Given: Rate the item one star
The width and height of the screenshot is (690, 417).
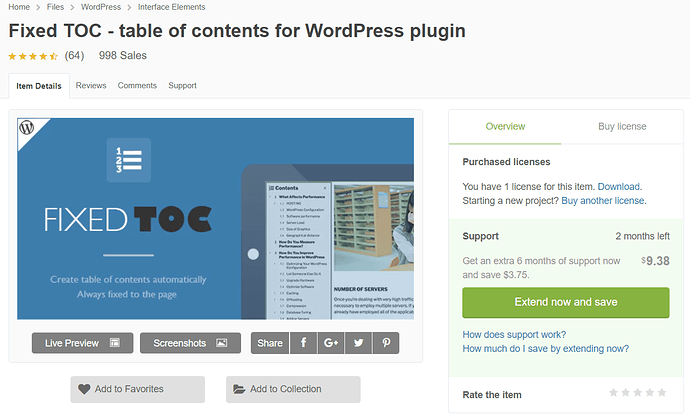Looking at the screenshot, I should pos(613,392).
